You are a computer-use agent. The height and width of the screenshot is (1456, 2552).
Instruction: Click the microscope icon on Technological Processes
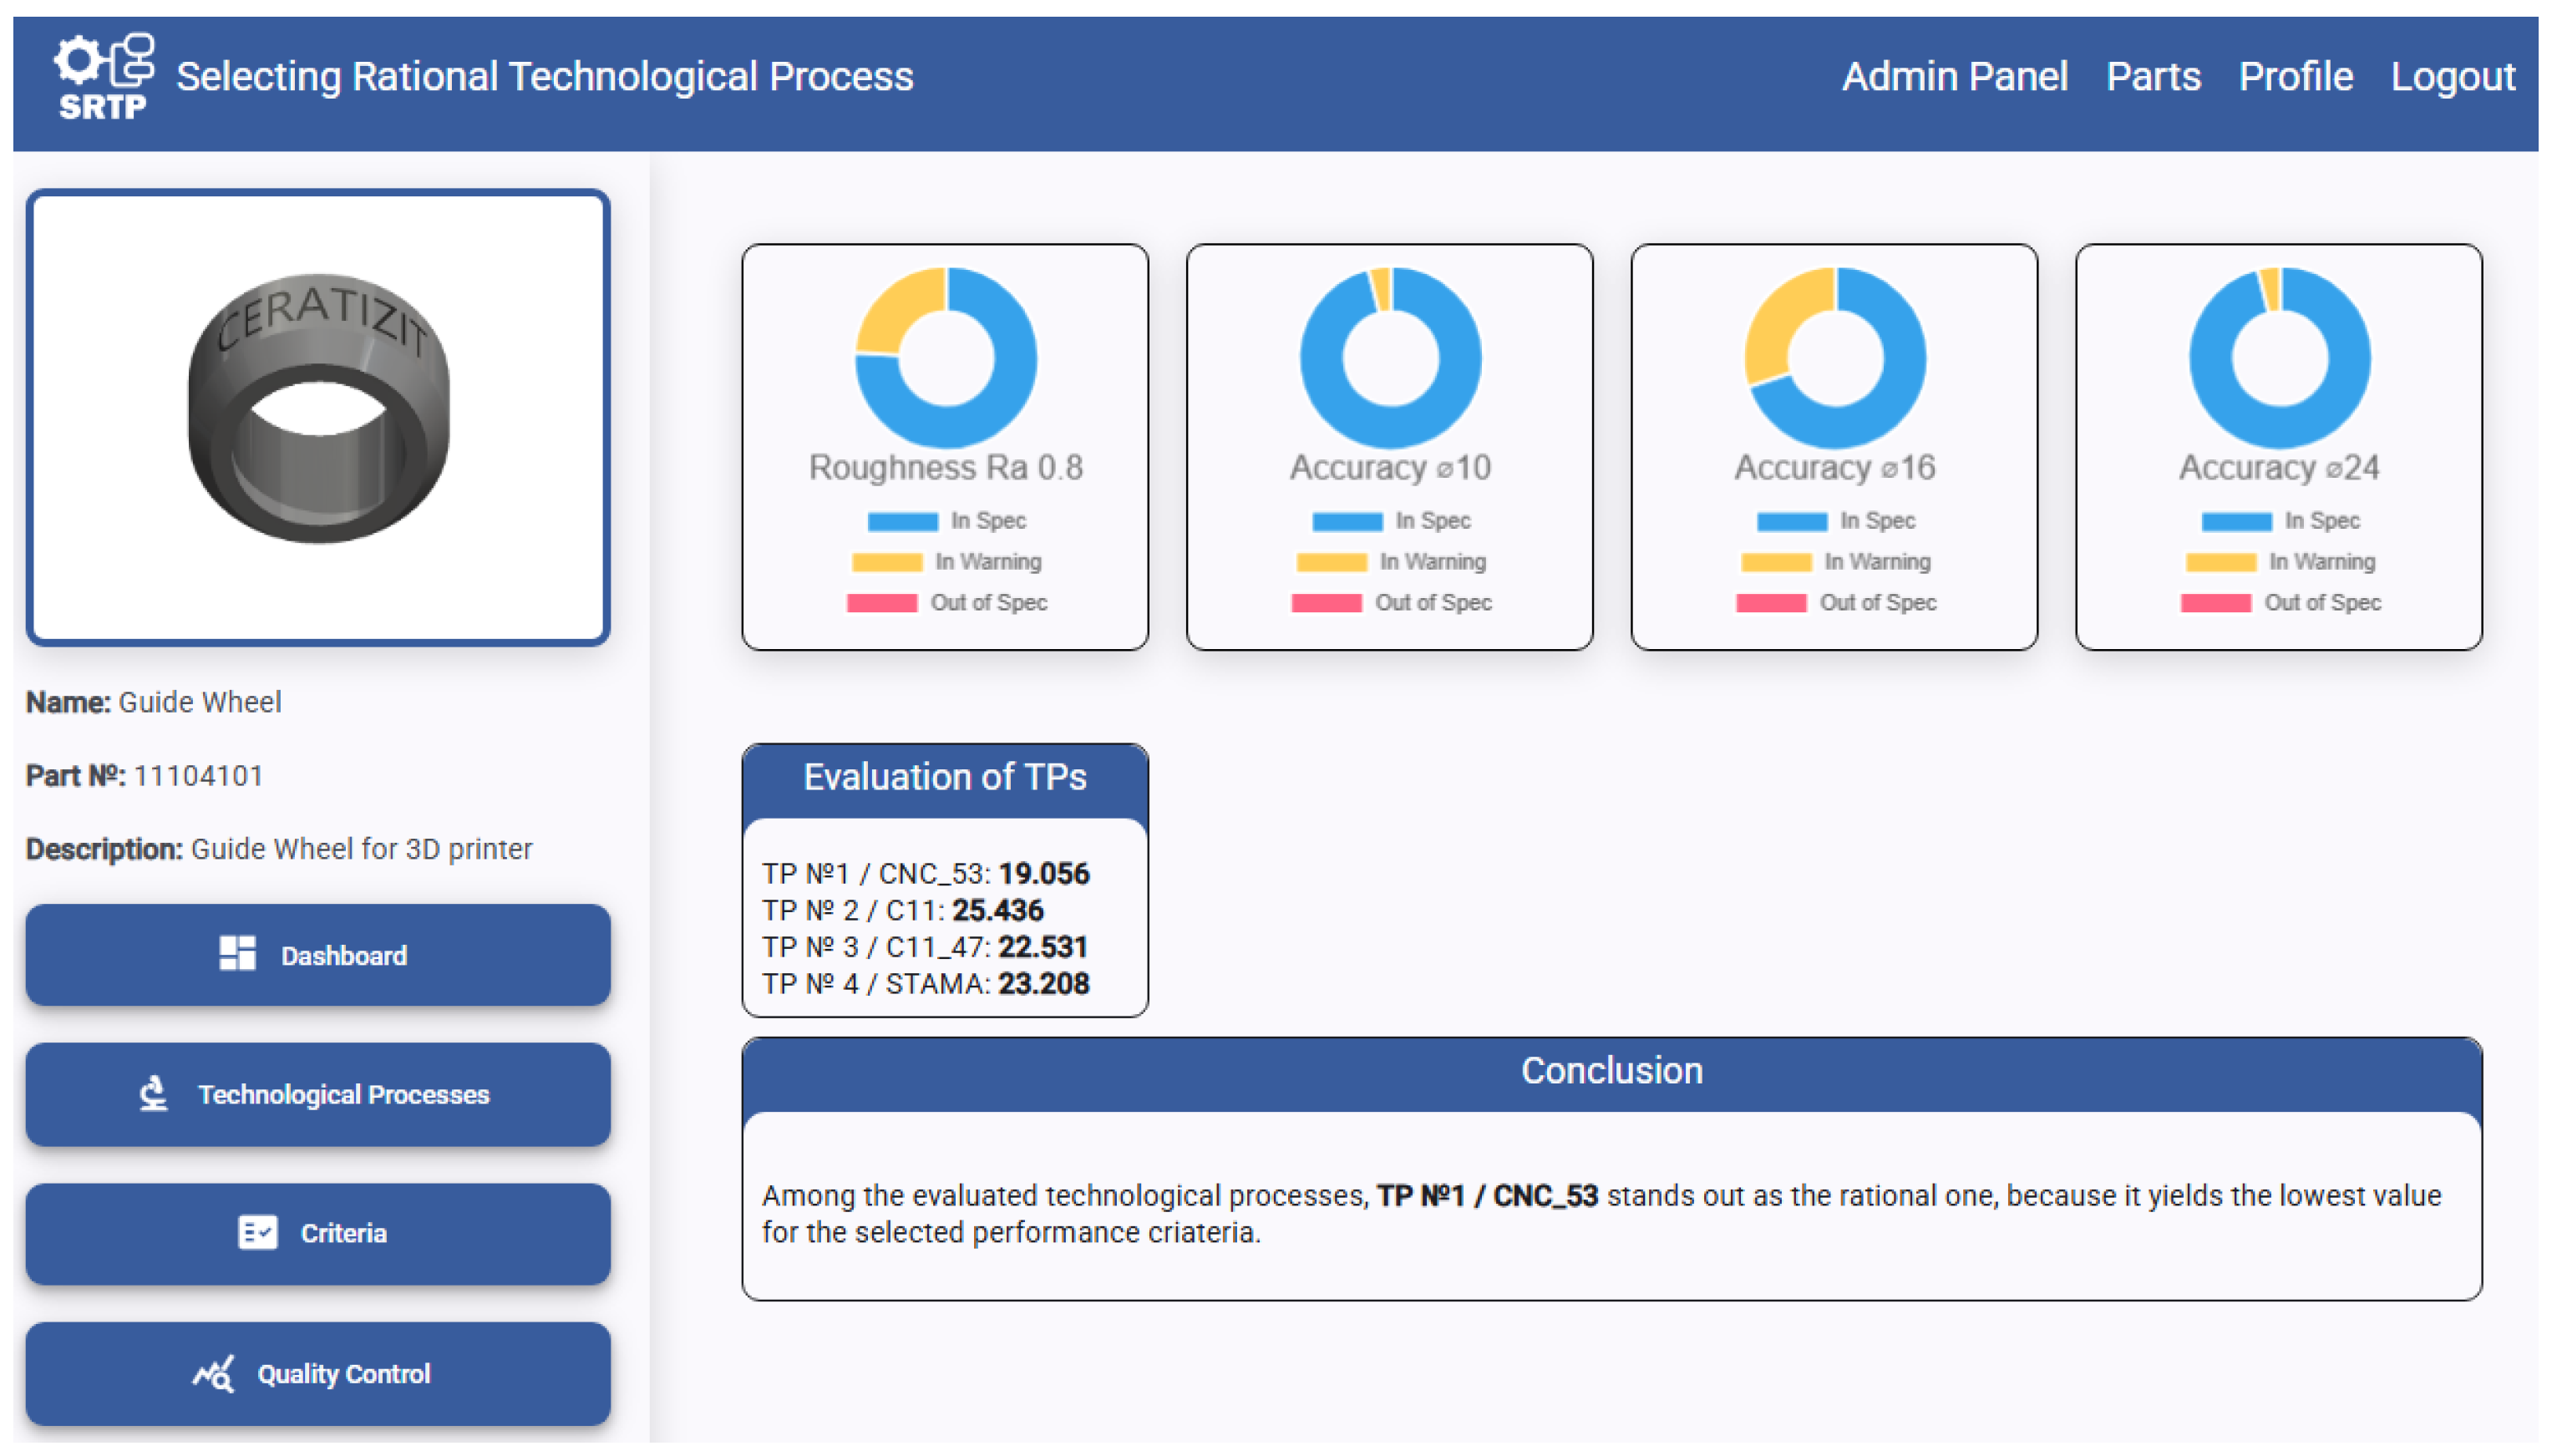point(153,1093)
